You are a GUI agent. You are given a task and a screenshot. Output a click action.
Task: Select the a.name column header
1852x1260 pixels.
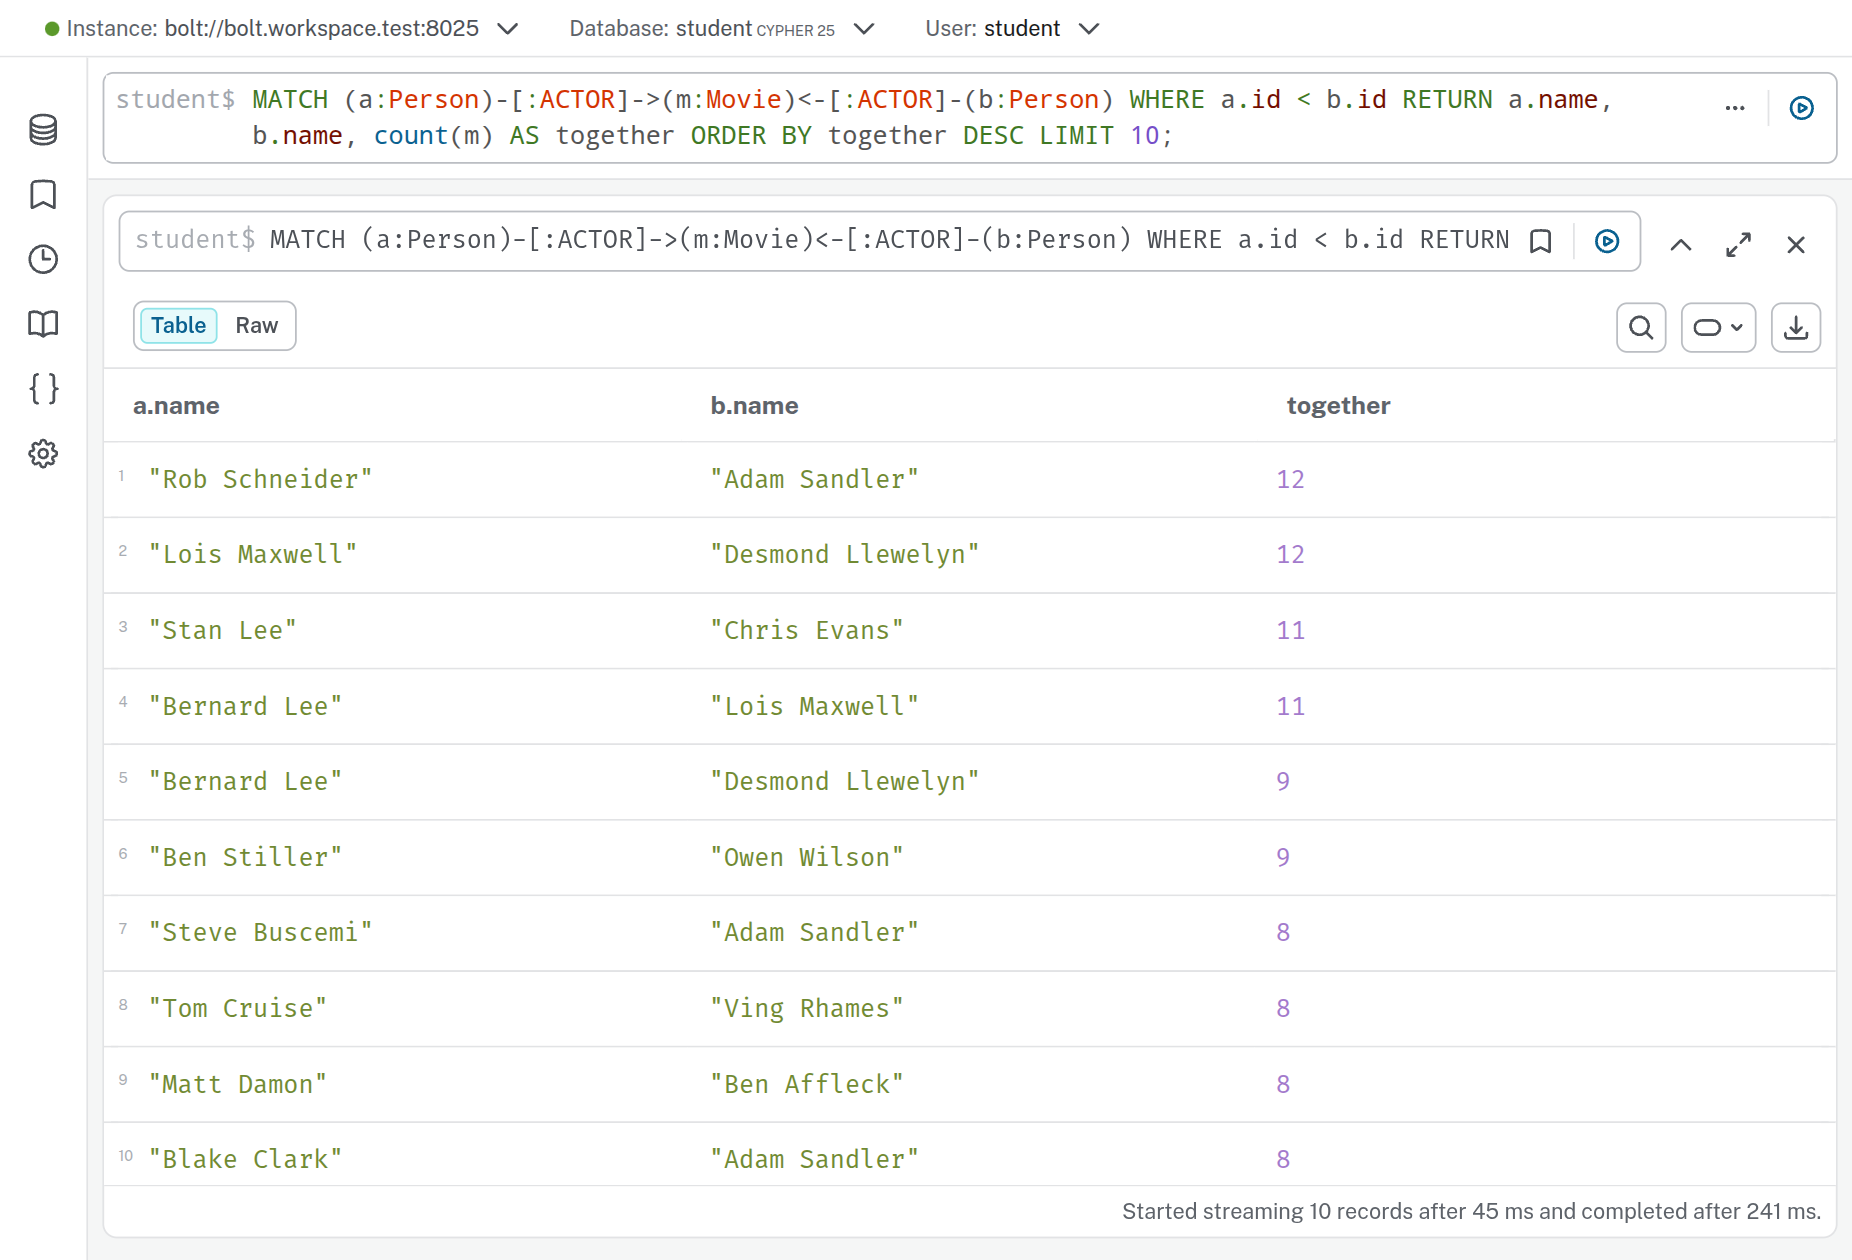(176, 406)
